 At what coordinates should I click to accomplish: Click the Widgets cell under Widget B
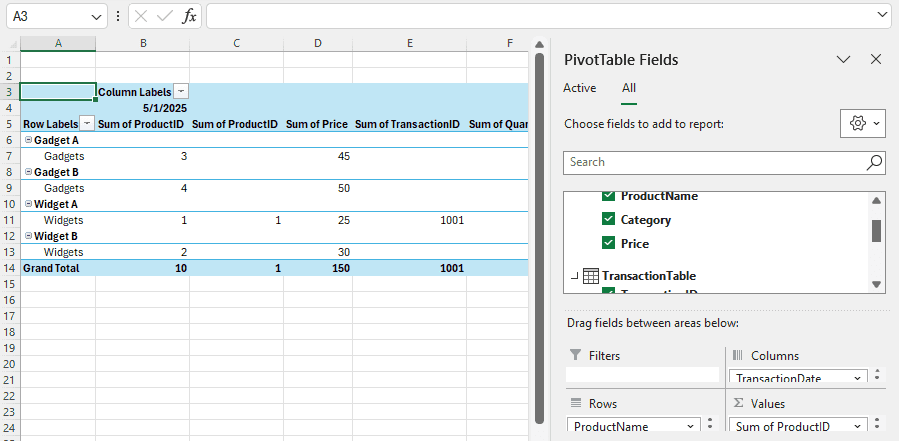click(x=58, y=252)
